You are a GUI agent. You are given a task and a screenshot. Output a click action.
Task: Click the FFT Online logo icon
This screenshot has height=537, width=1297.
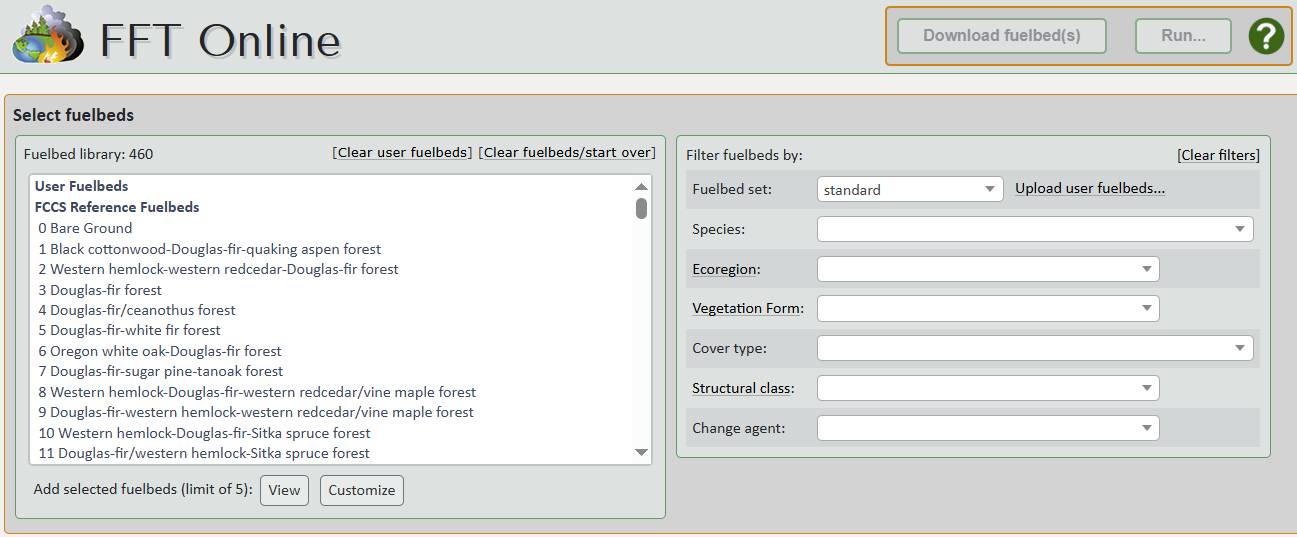click(47, 36)
